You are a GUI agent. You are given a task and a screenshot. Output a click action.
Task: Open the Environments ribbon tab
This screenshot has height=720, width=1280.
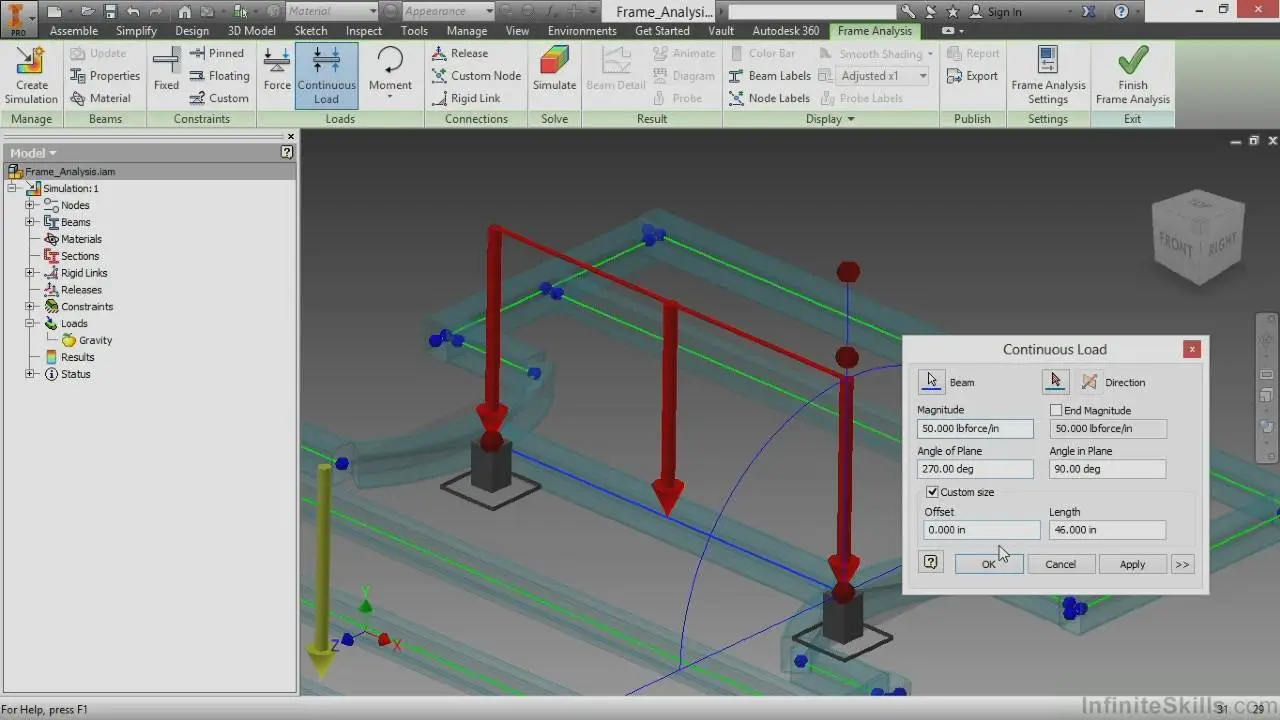[582, 31]
